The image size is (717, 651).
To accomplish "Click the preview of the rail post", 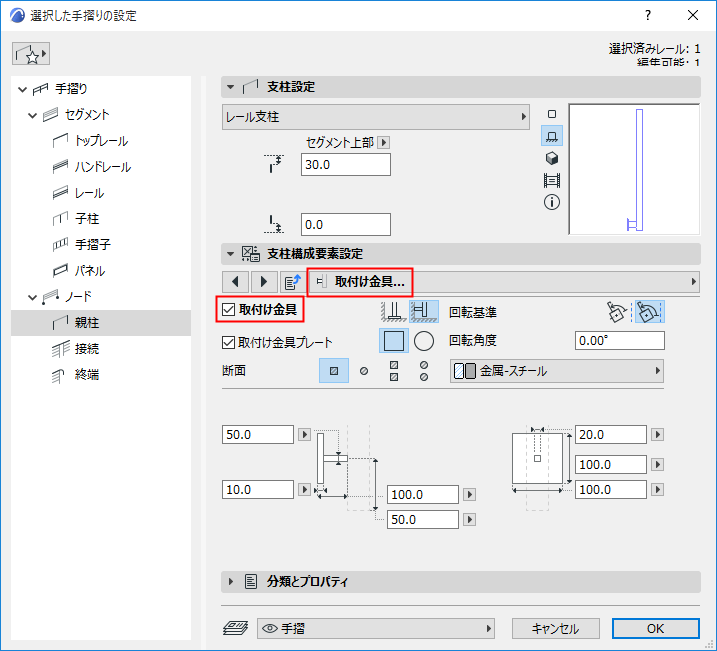I will [634, 169].
